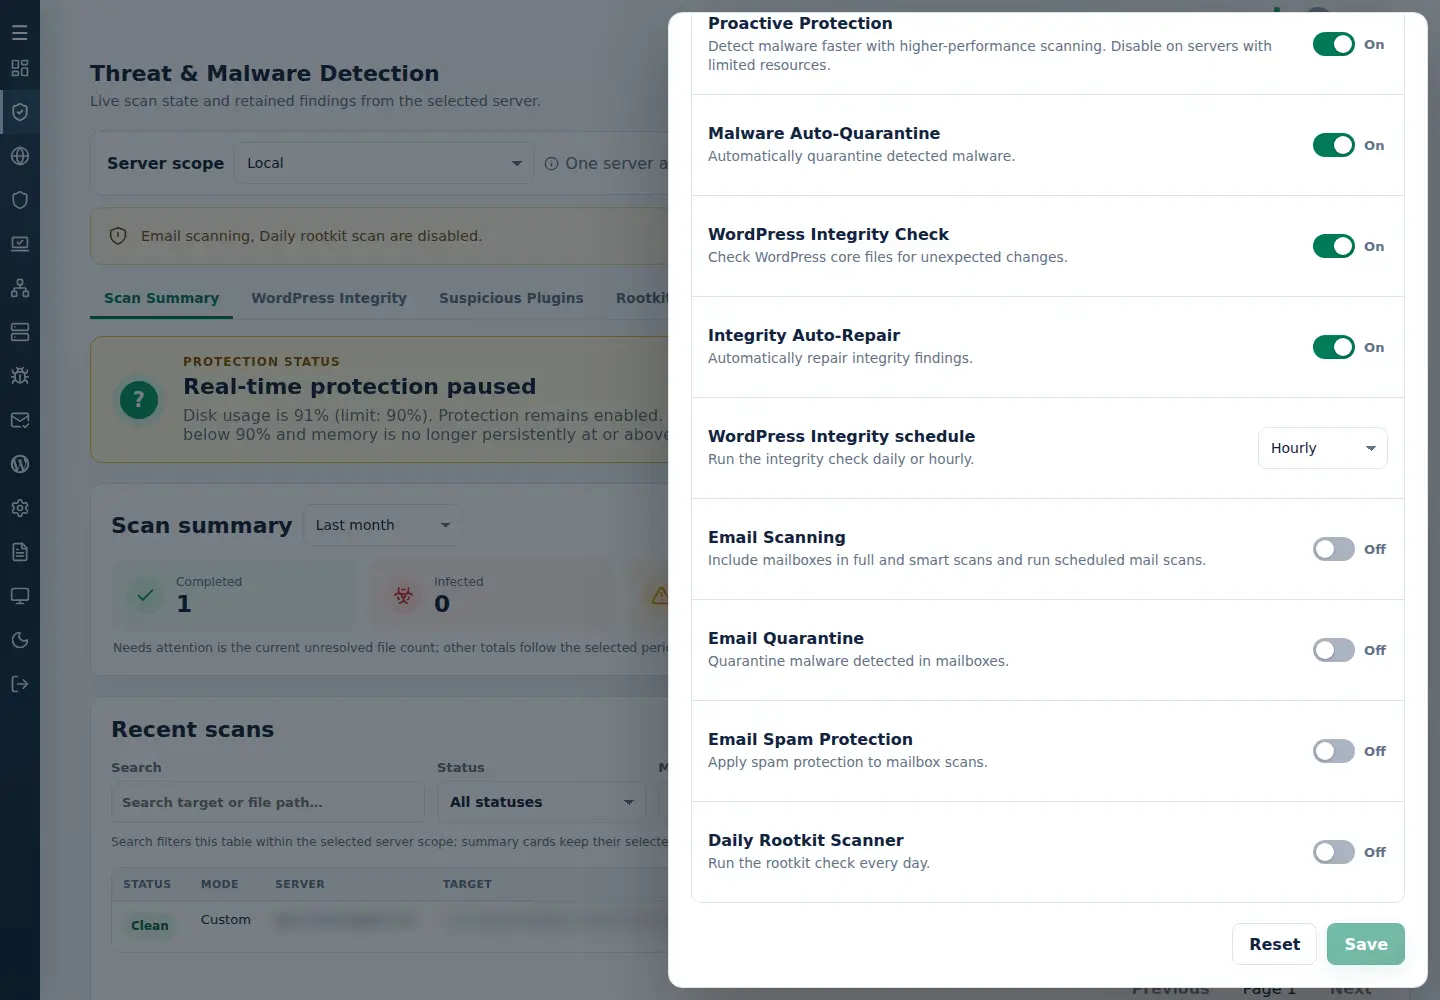Click the Save button
The width and height of the screenshot is (1440, 1000).
(1365, 944)
